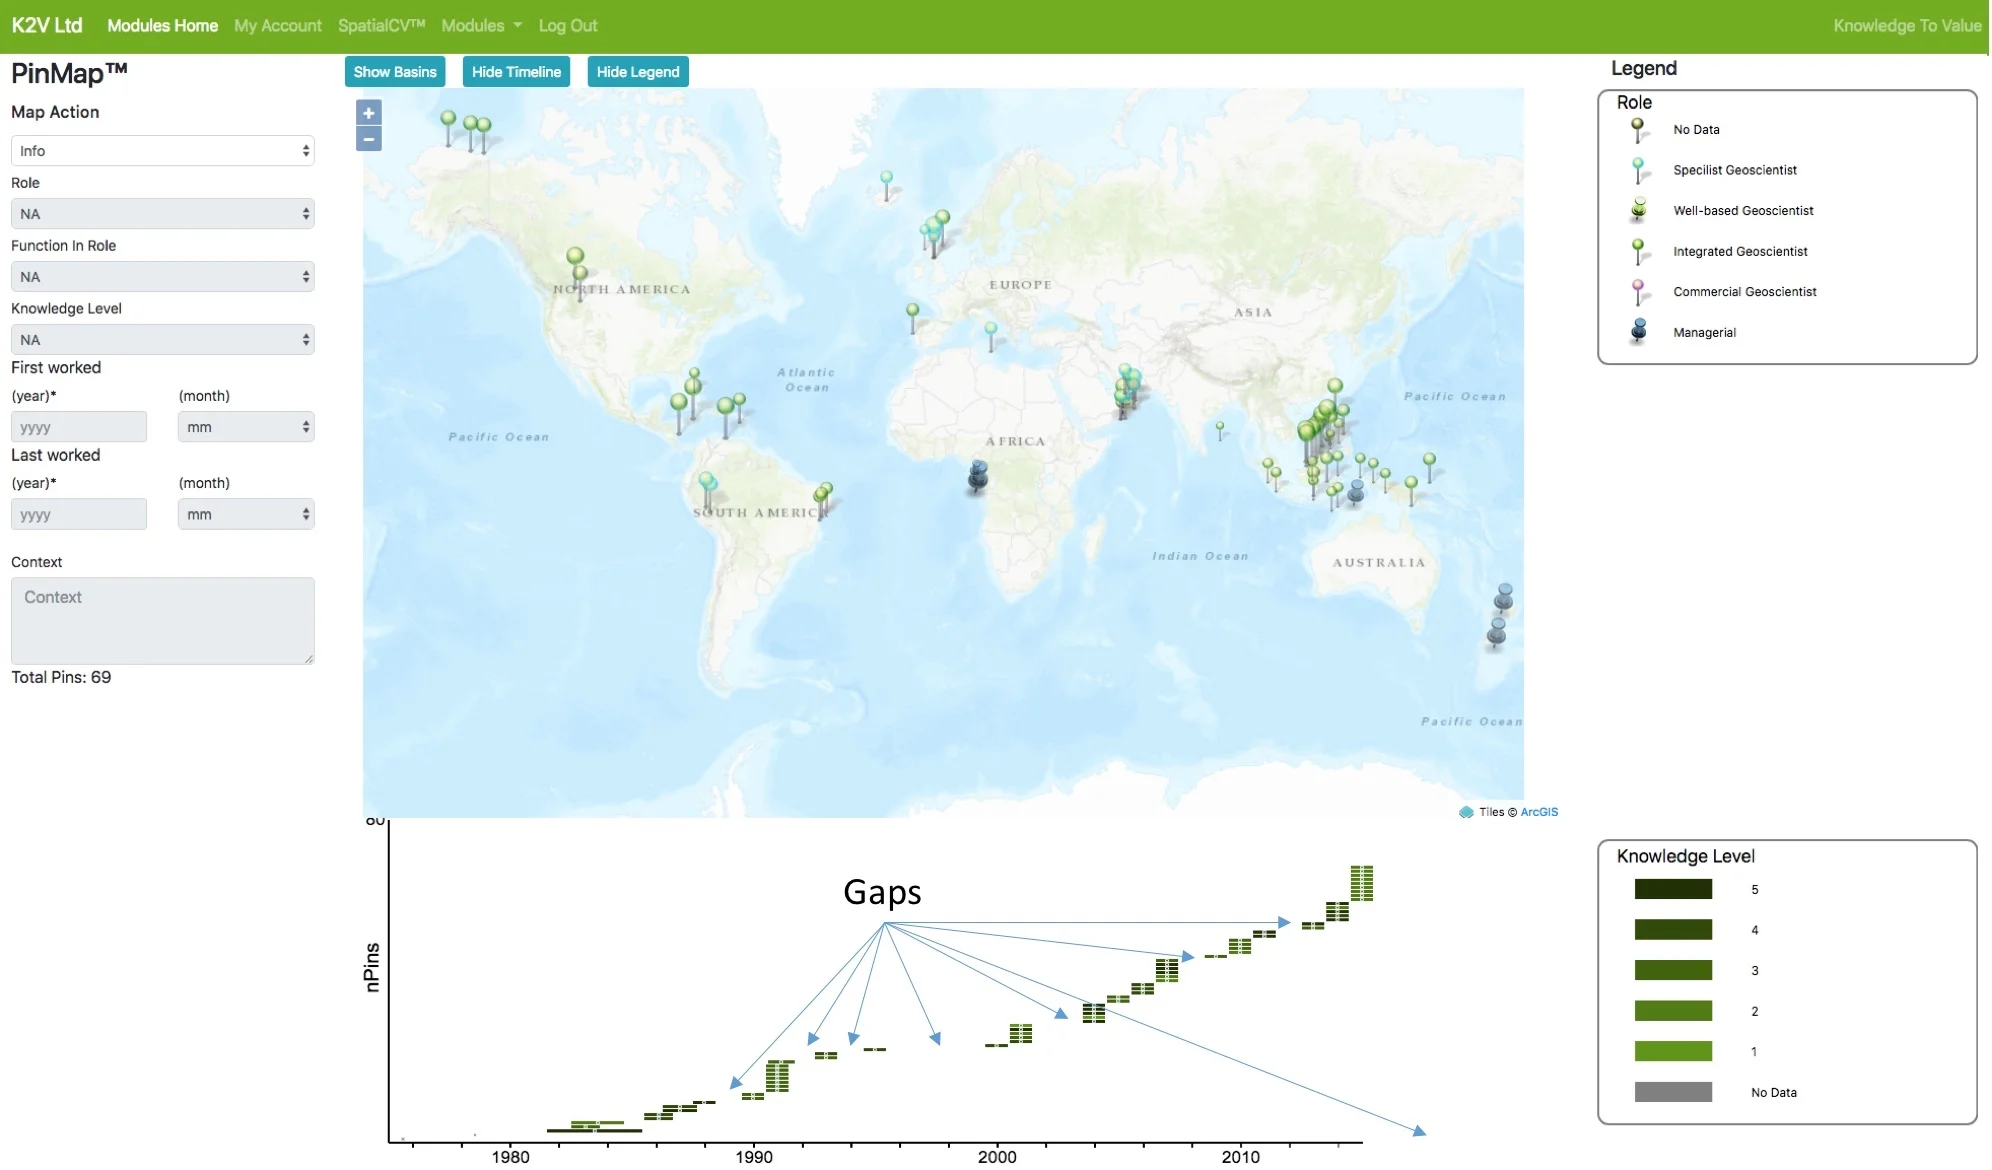
Task: Hide the legend panel
Action: pos(637,72)
